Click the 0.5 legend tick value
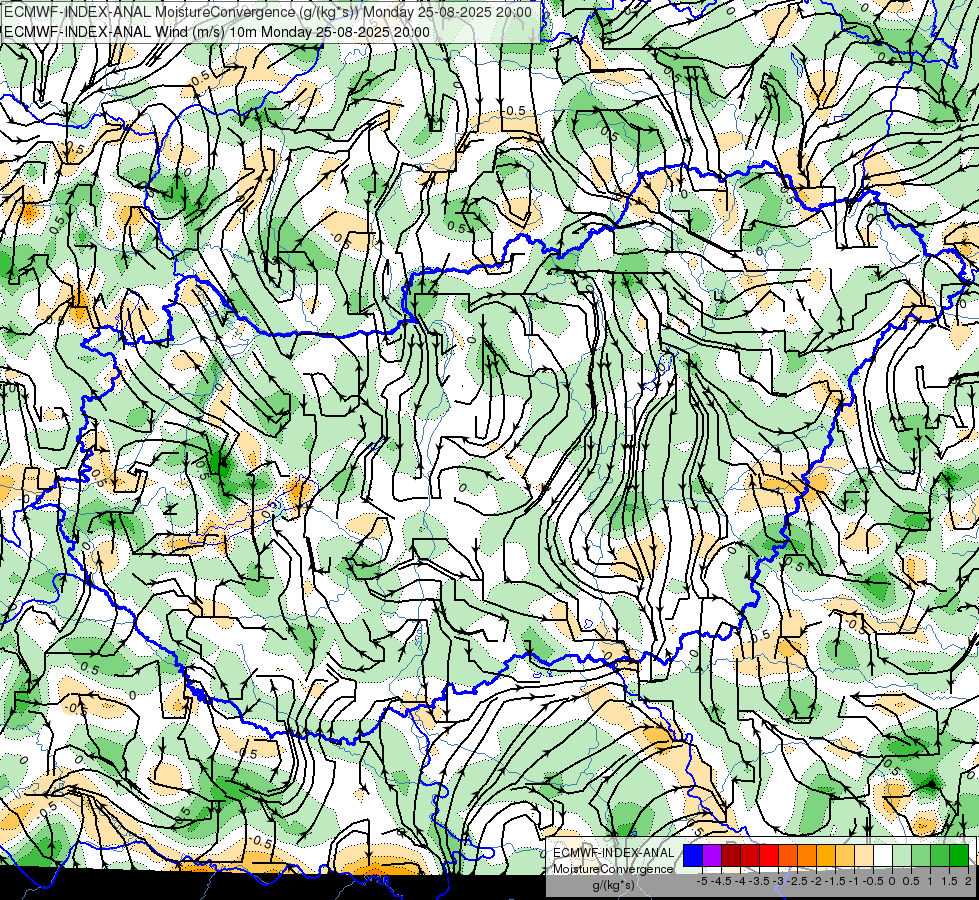979x900 pixels. [911, 881]
